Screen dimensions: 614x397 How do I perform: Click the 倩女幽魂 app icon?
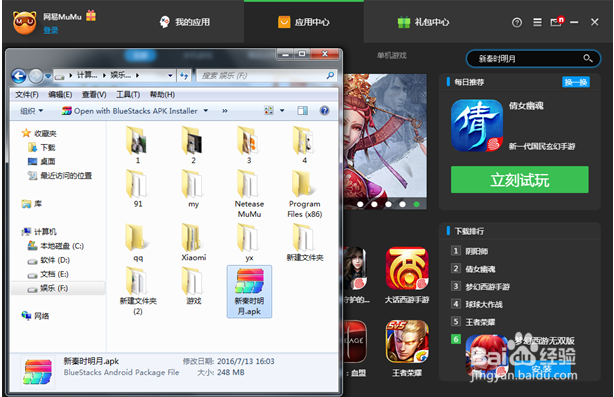pyautogui.click(x=477, y=125)
